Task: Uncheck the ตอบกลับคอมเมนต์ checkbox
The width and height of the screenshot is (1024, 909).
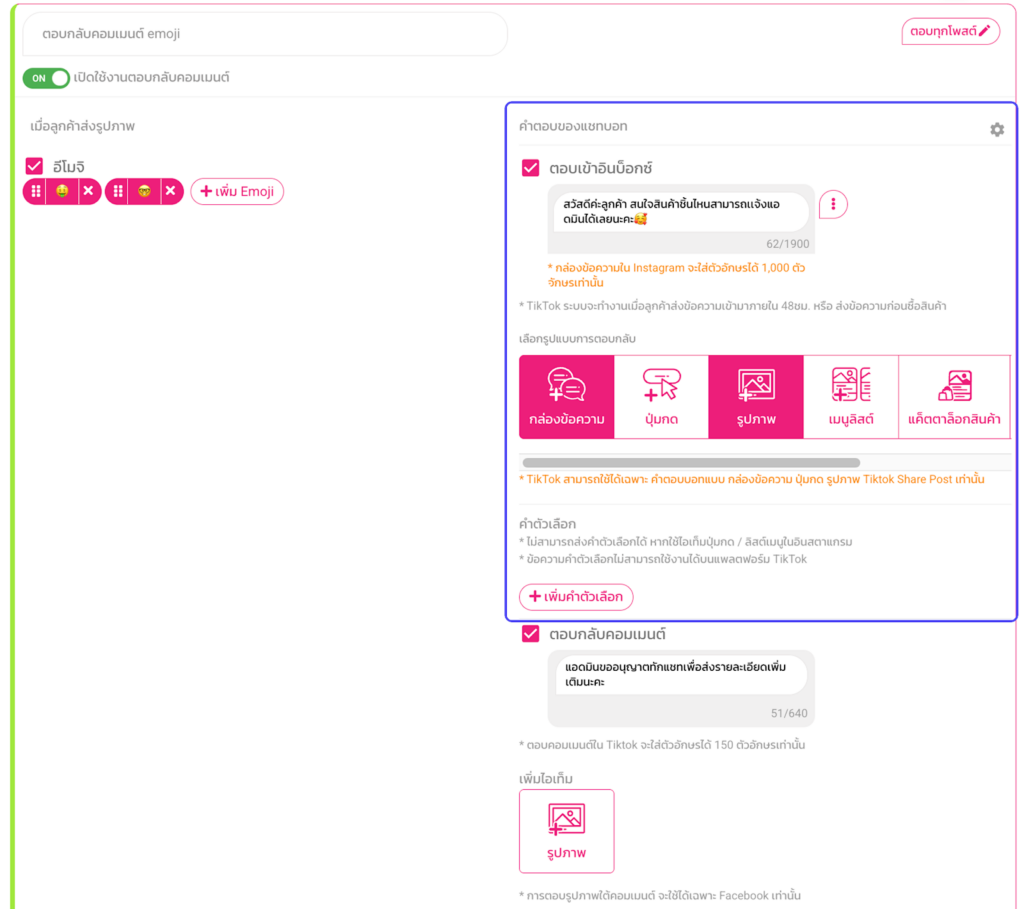Action: tap(531, 634)
